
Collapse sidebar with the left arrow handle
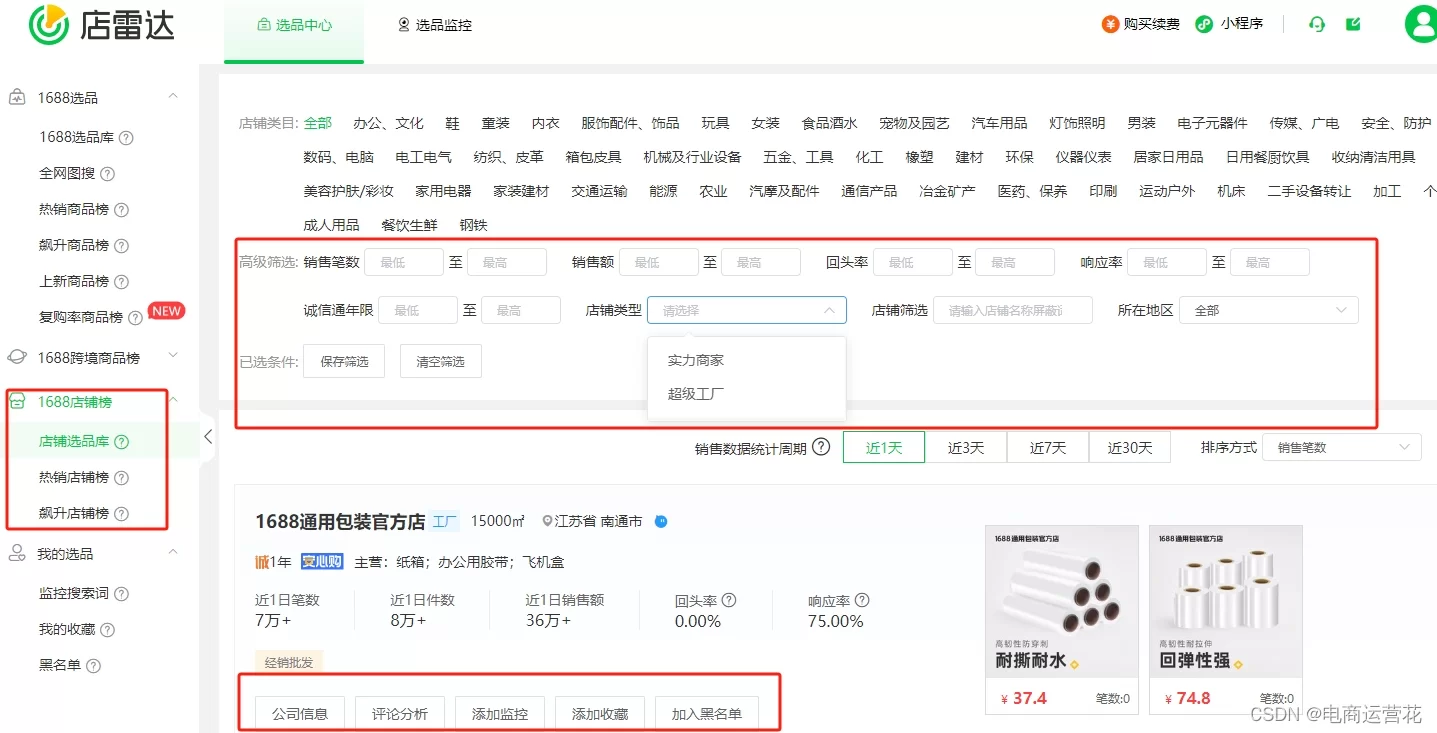tap(208, 436)
